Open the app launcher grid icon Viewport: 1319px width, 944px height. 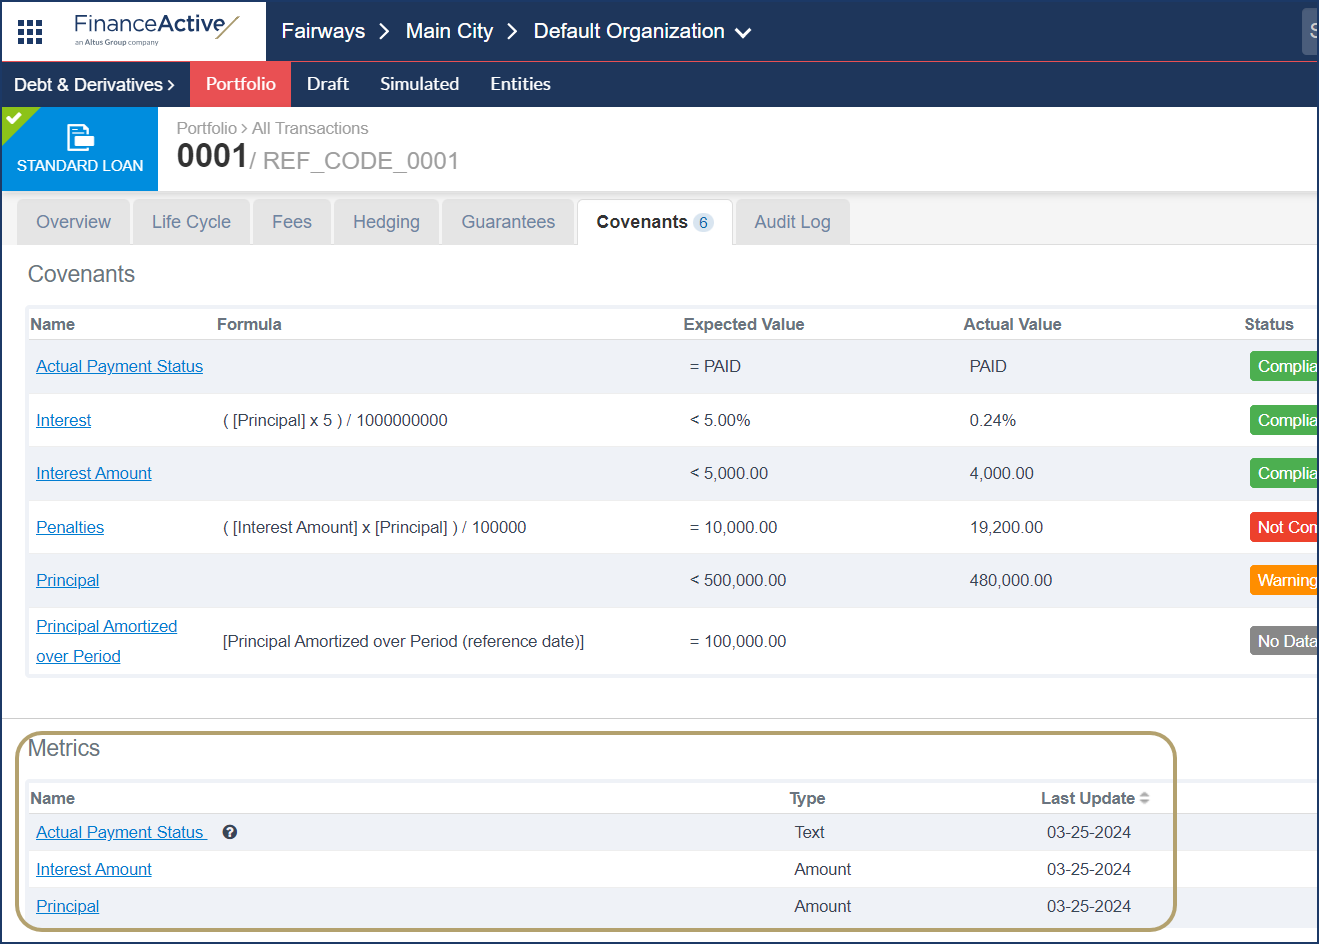pyautogui.click(x=30, y=31)
